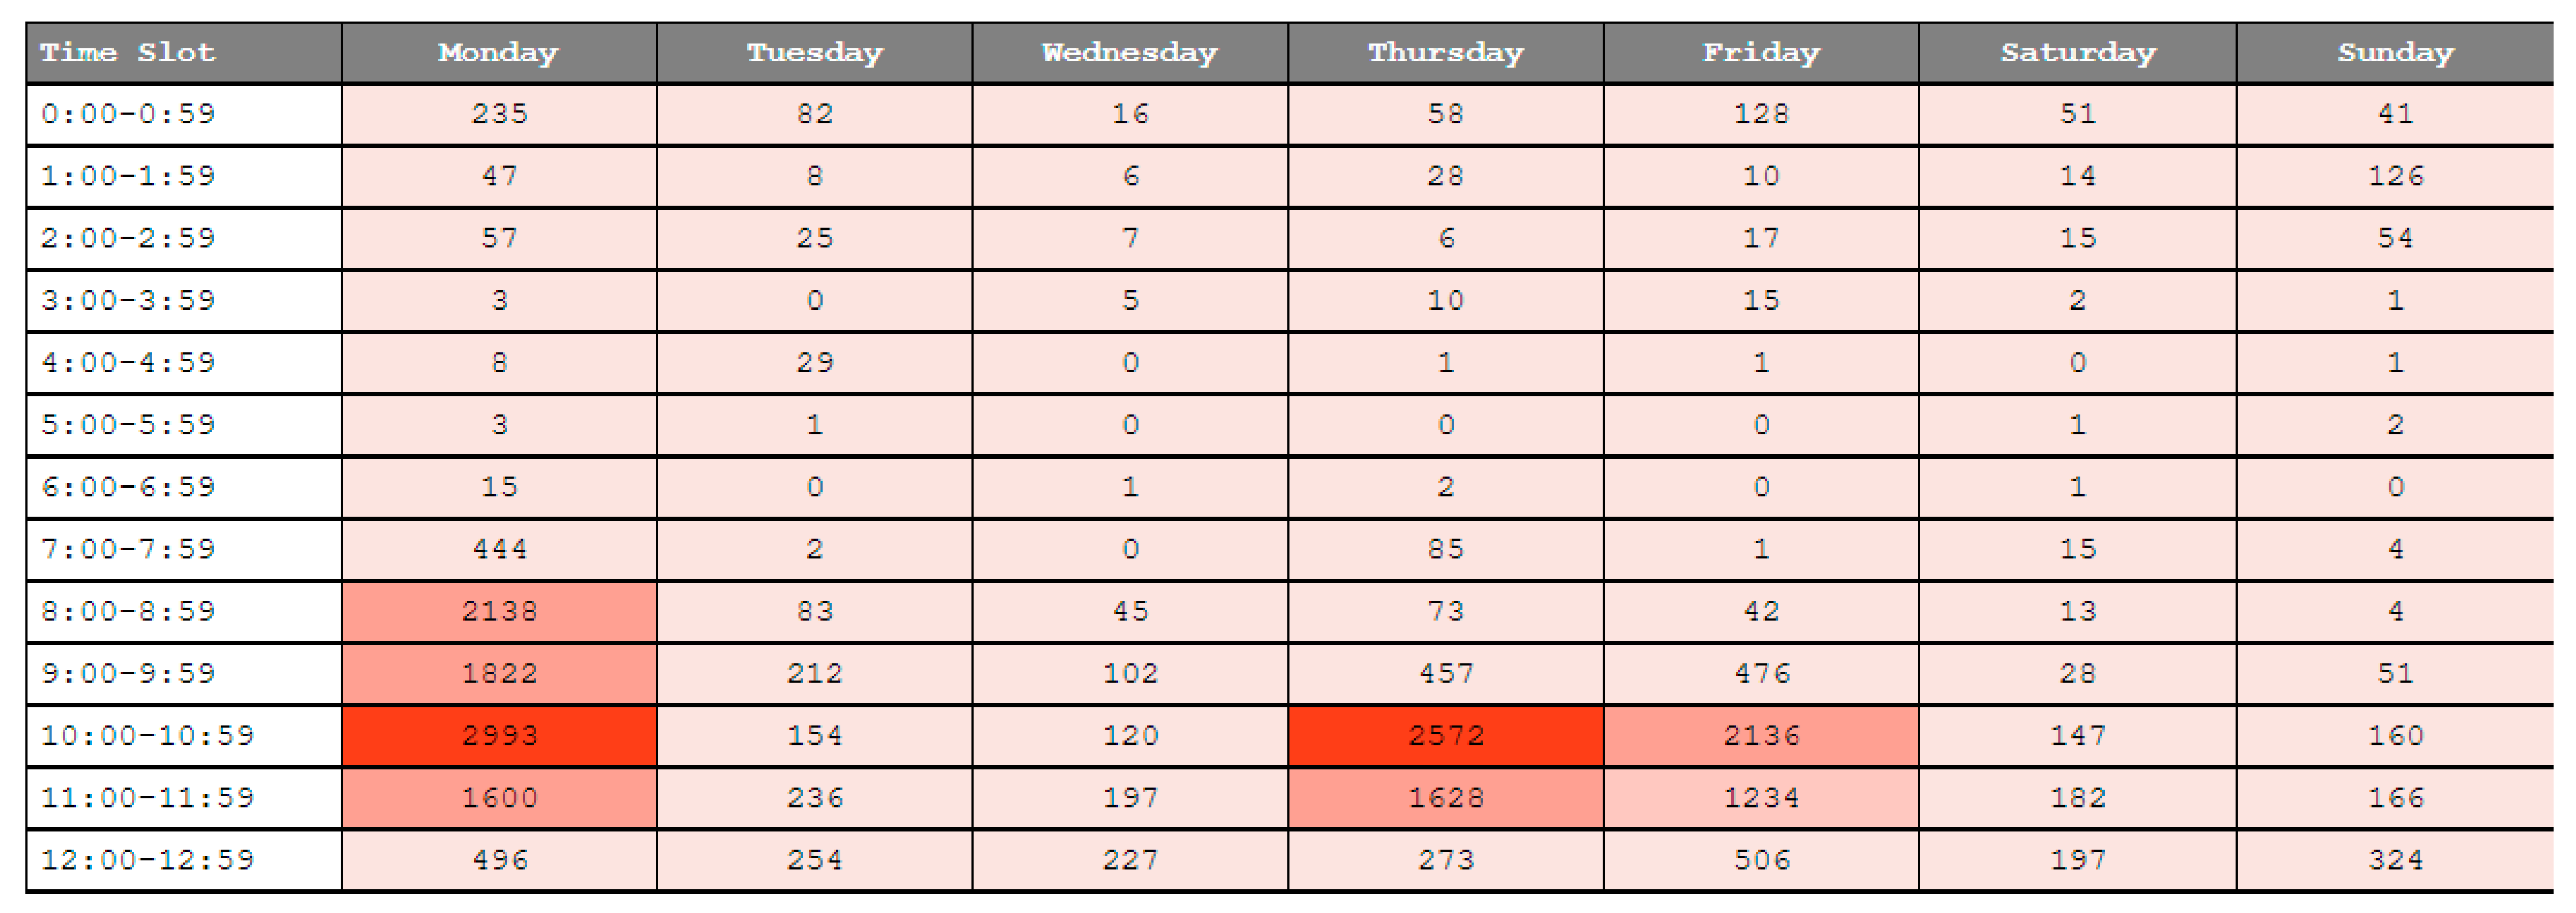The height and width of the screenshot is (913, 2576).
Task: Click the 0:00-0:59 time slot label
Action: 128,114
